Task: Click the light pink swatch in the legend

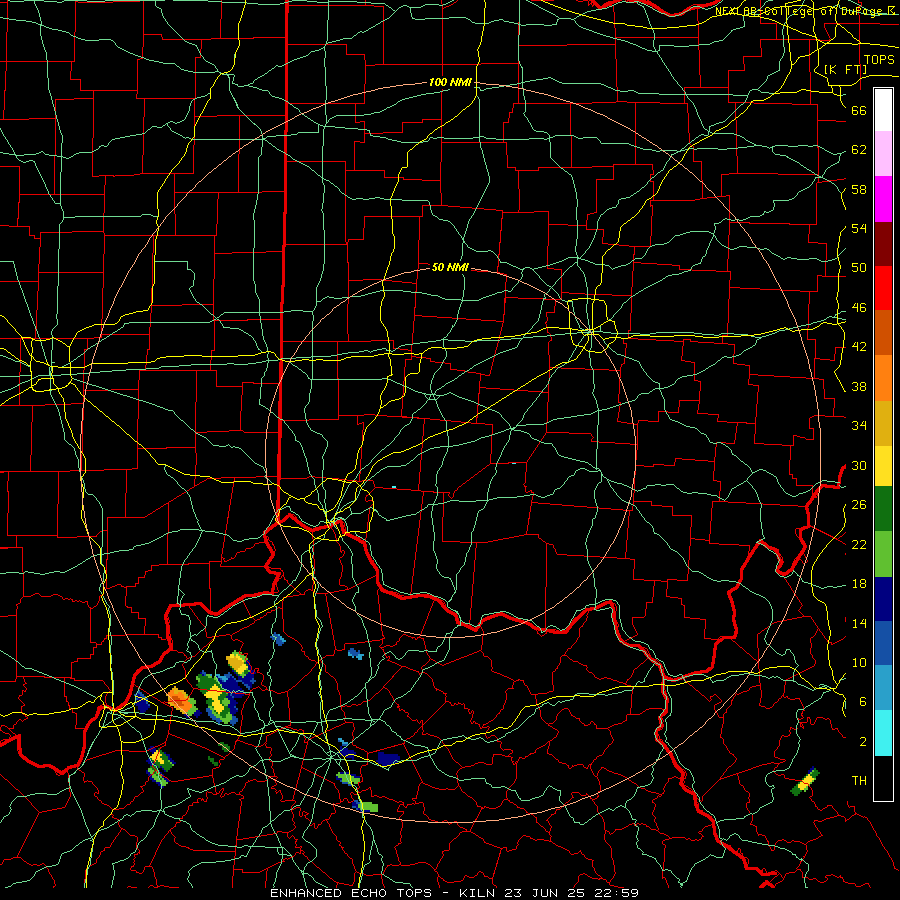Action: pyautogui.click(x=883, y=154)
